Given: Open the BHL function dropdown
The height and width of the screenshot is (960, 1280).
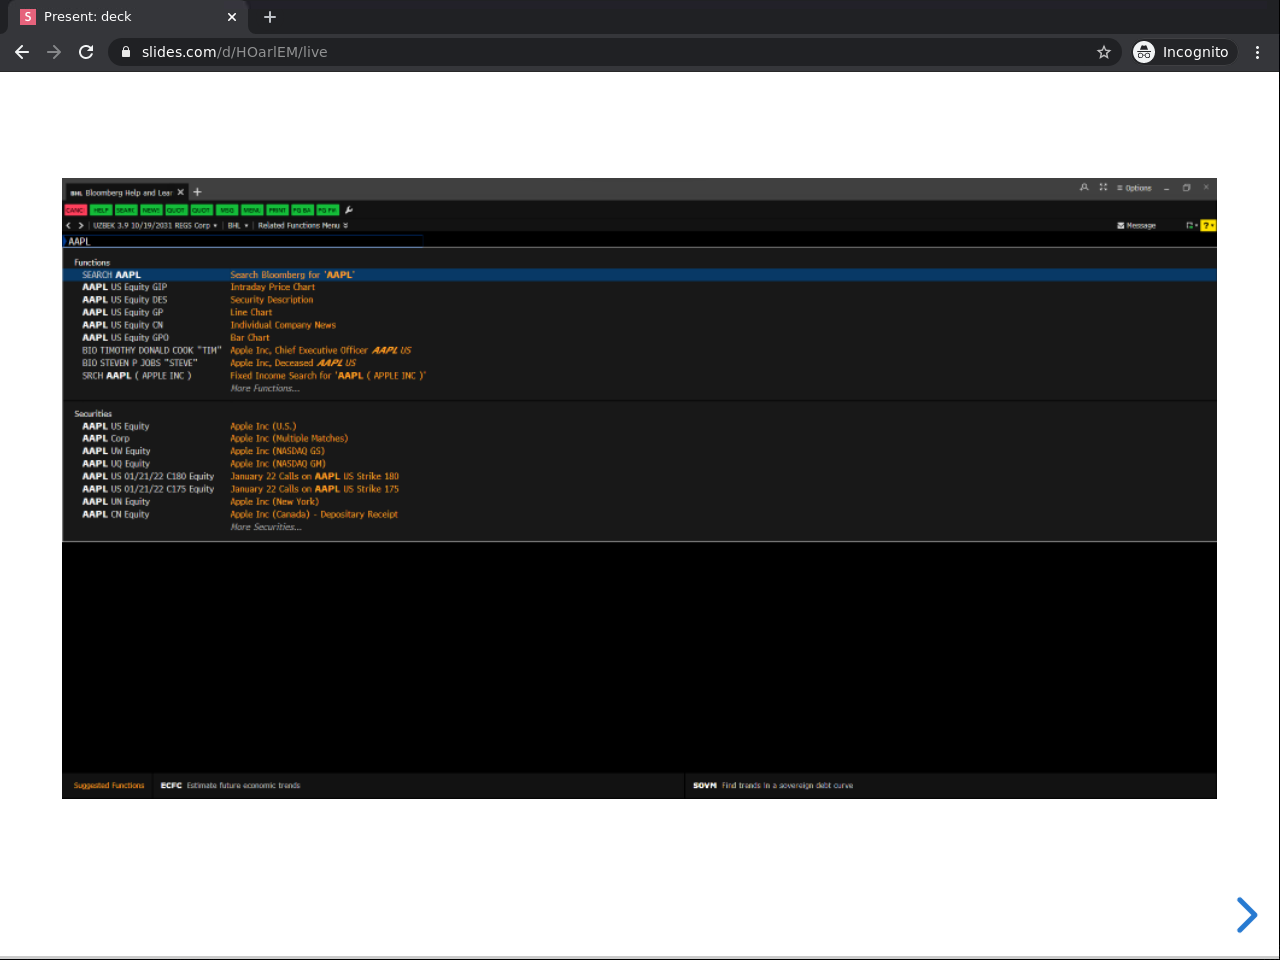Looking at the screenshot, I should tap(238, 226).
